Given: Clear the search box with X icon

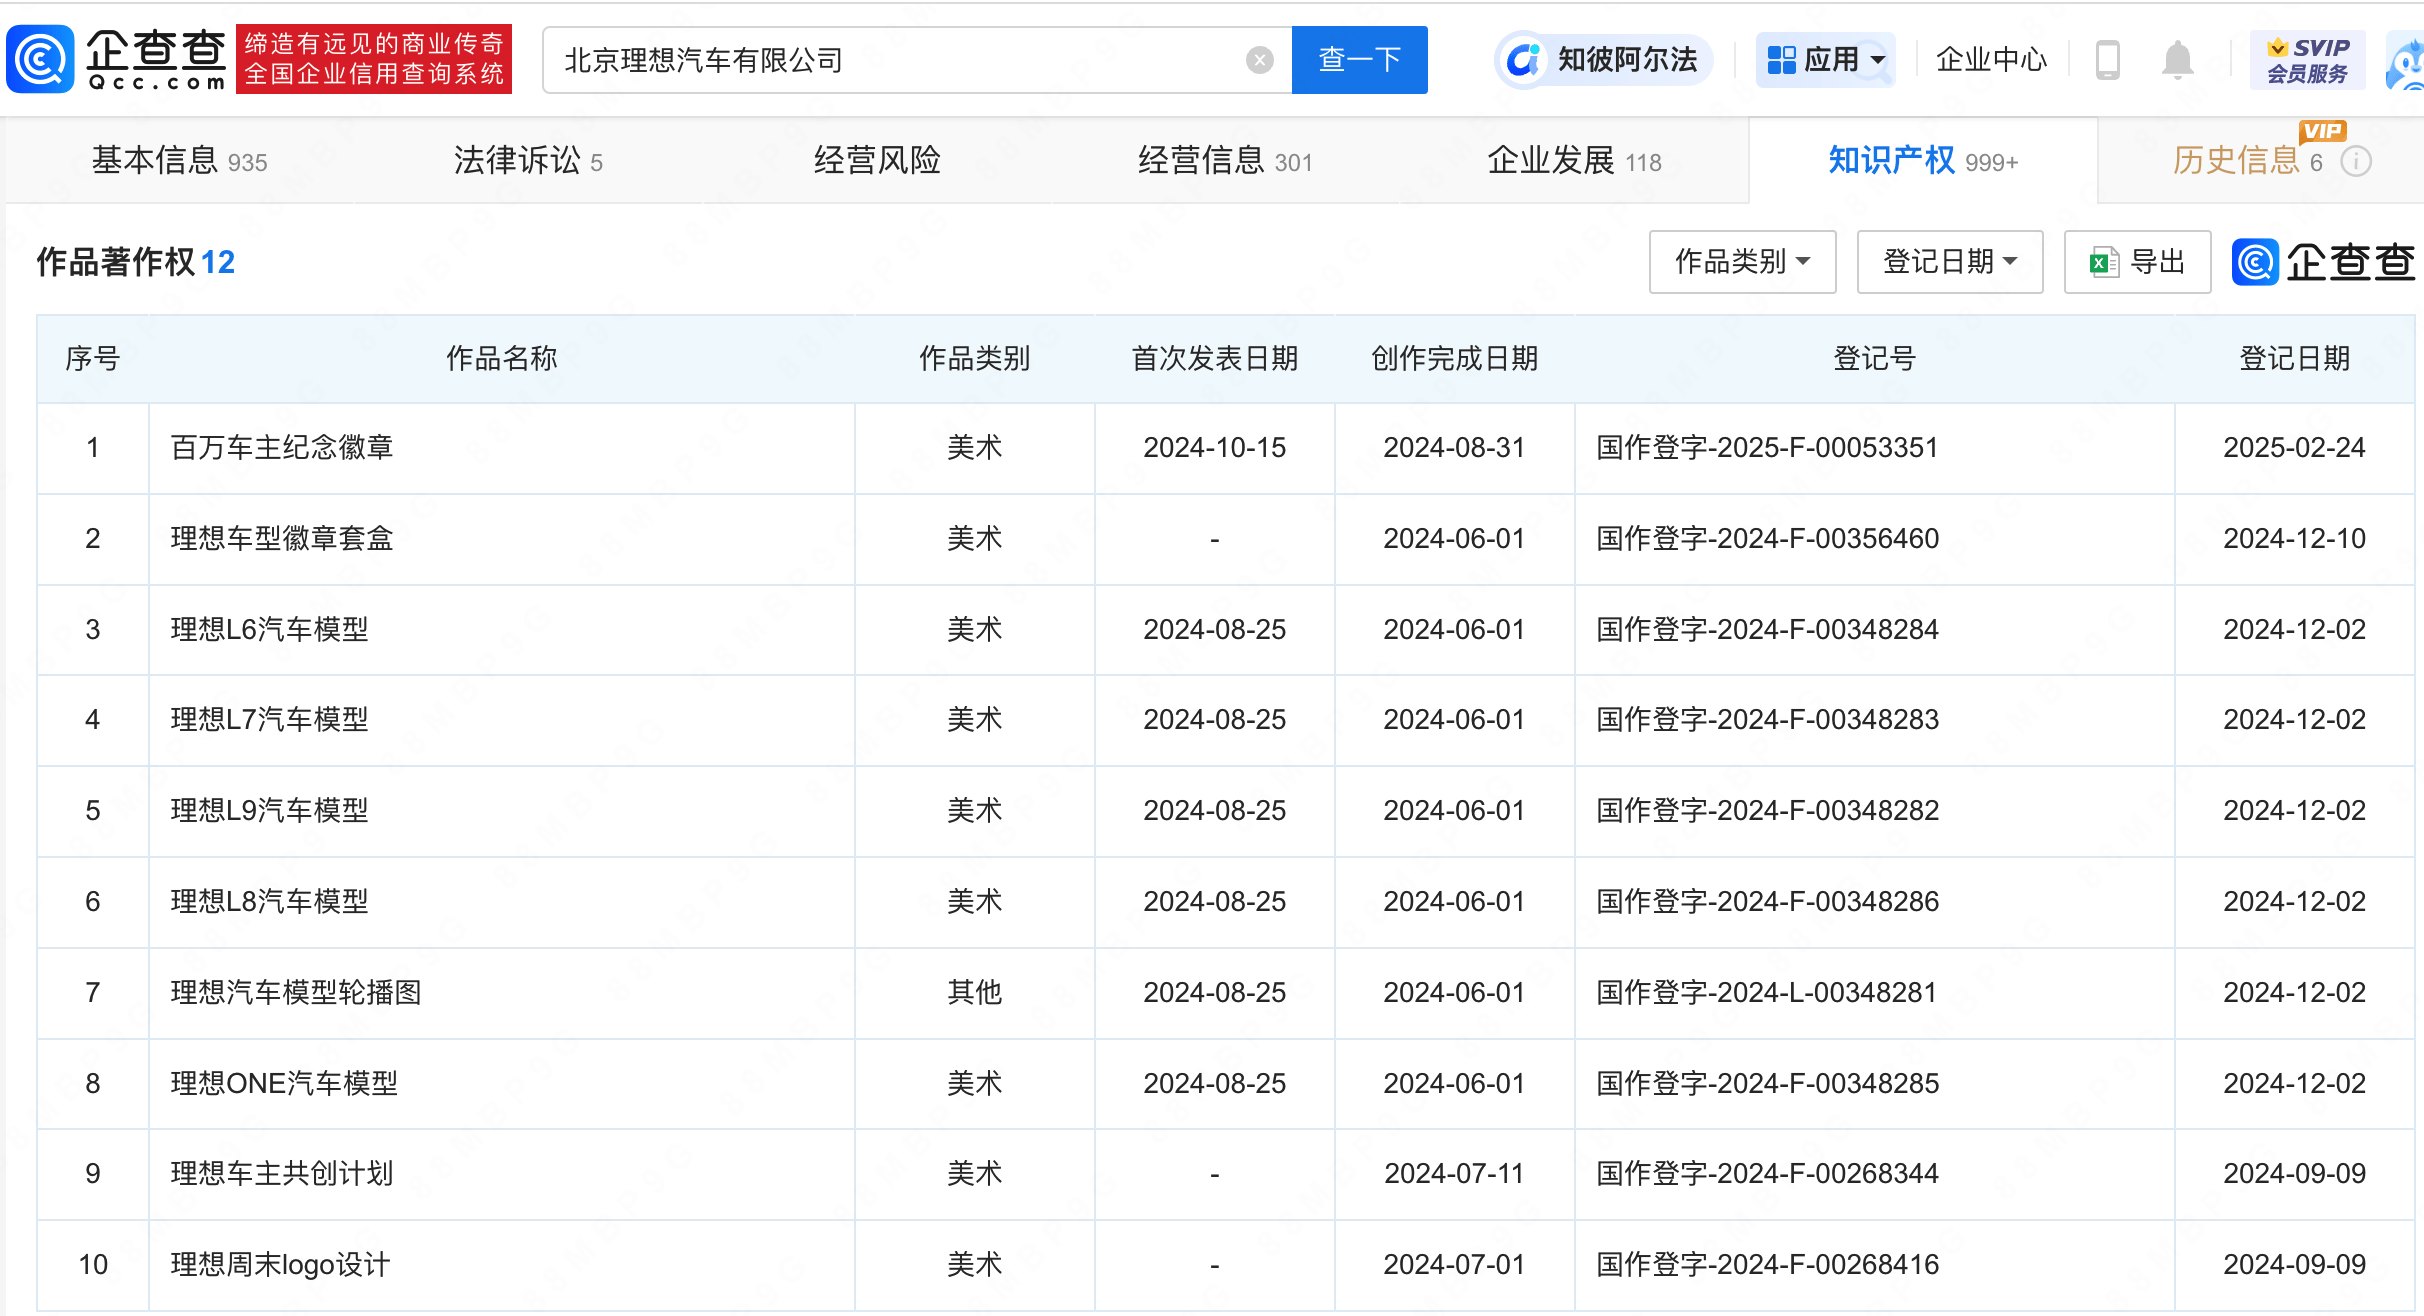Looking at the screenshot, I should [1259, 60].
